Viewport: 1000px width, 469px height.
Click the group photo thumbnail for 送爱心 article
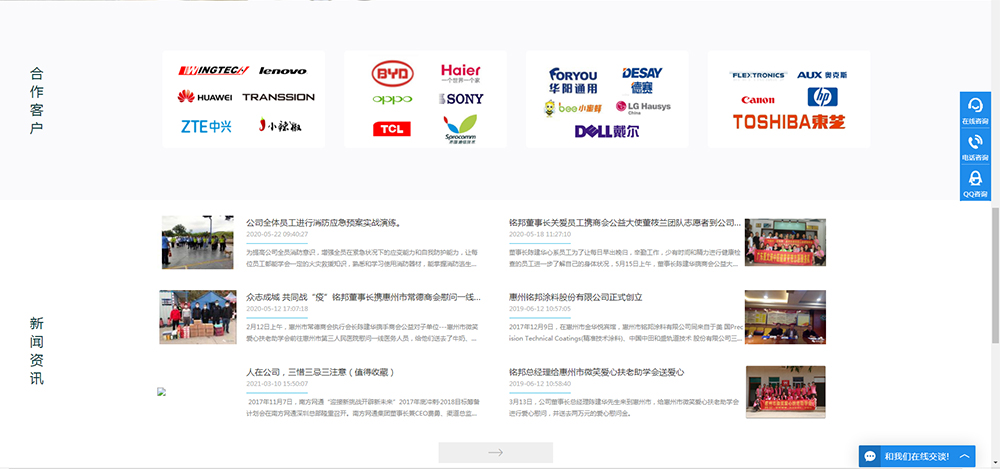[785, 392]
